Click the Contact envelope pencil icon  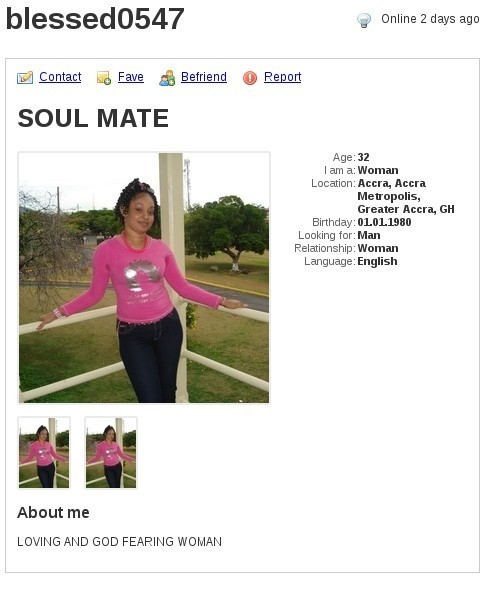(x=25, y=78)
